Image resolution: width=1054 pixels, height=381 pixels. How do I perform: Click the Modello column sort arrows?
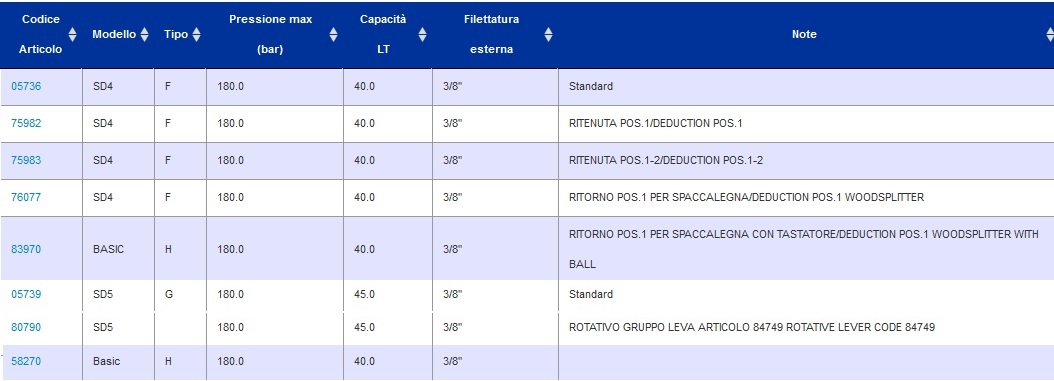coord(145,34)
